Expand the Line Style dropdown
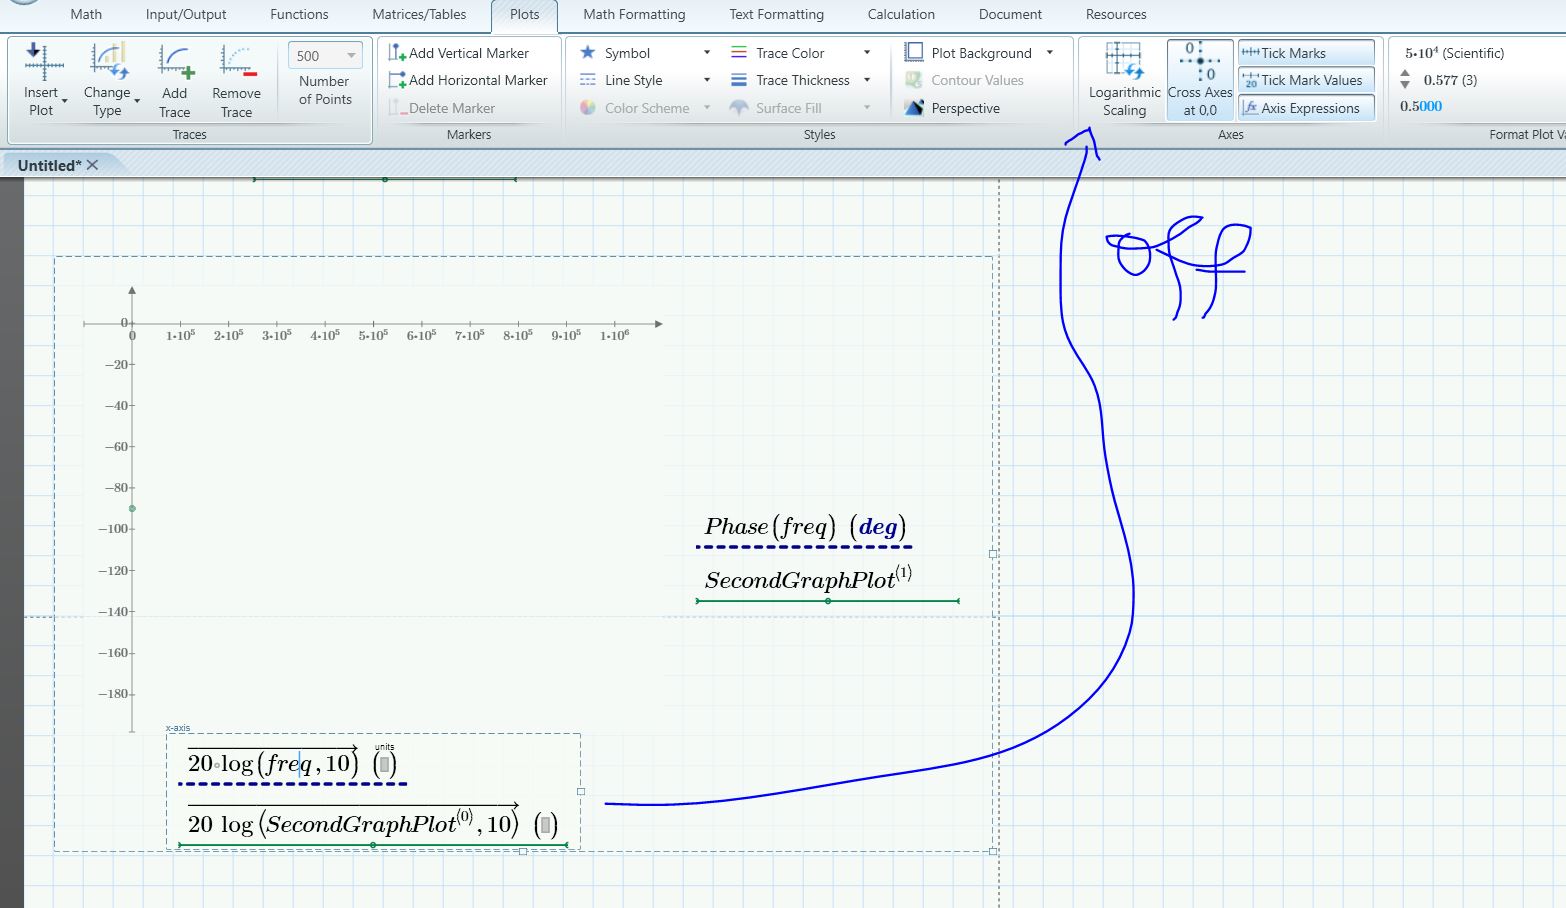The width and height of the screenshot is (1566, 908). [706, 80]
